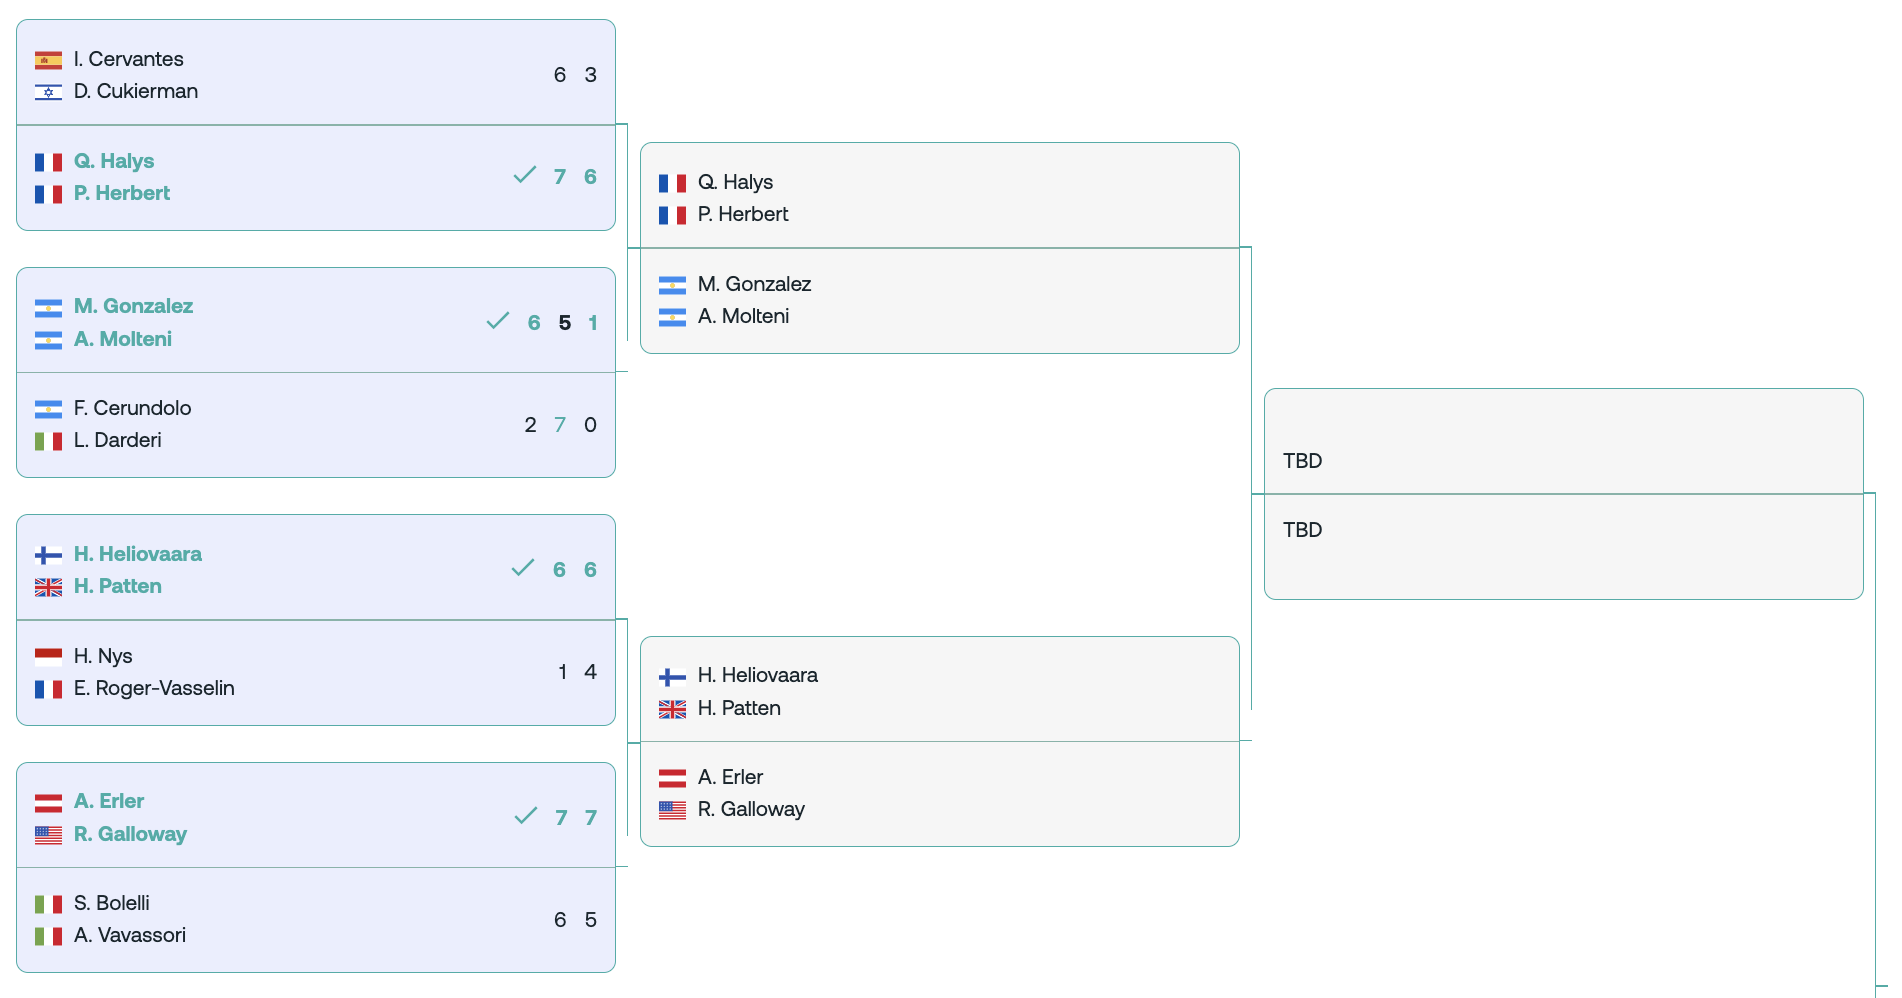This screenshot has height=998, width=1902.
Task: Click the Italy flag beside L. Darderi
Action: (48, 441)
